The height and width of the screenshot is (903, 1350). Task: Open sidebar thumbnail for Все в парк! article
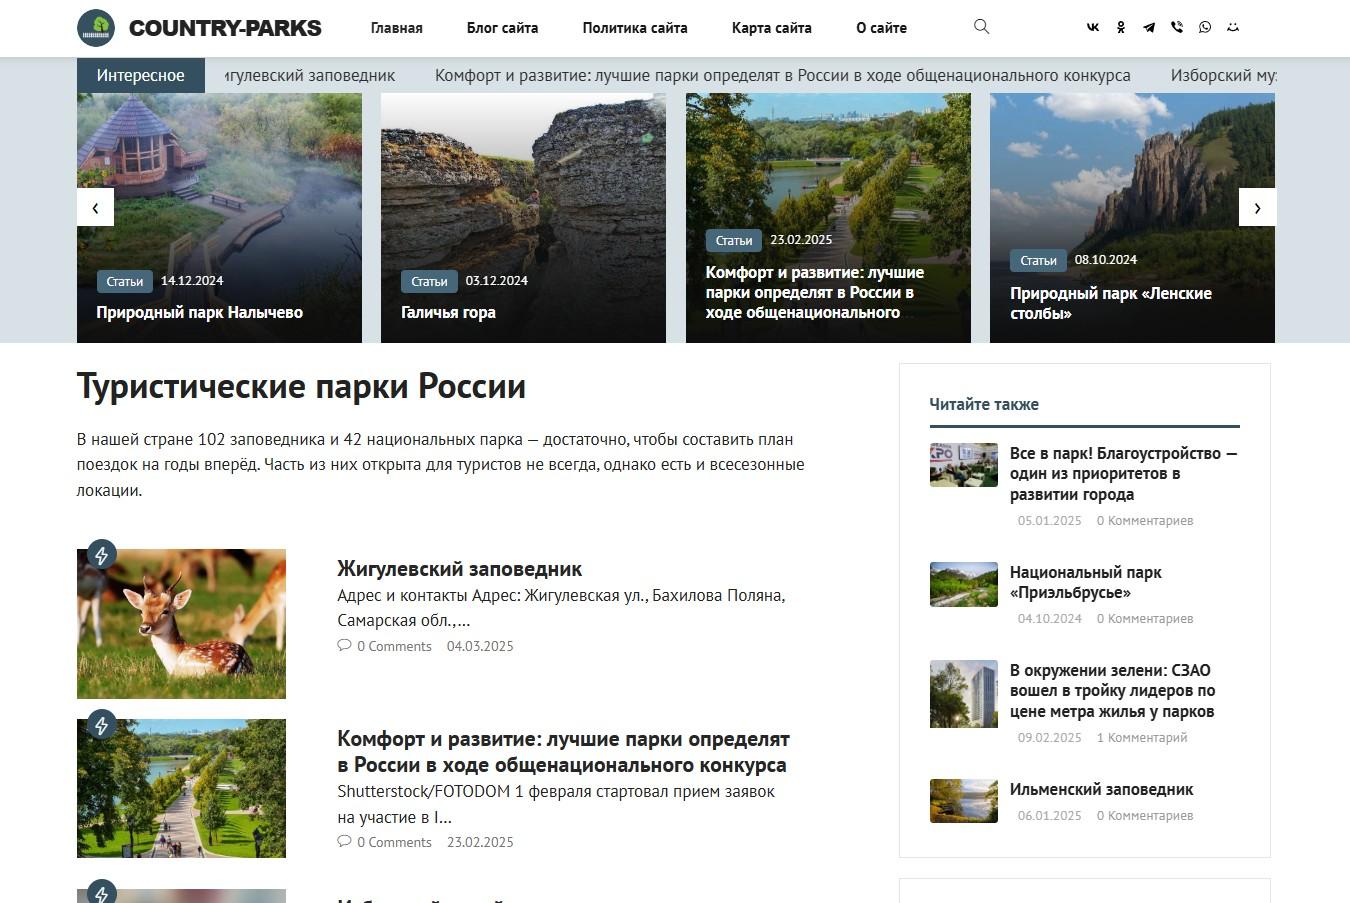click(964, 465)
